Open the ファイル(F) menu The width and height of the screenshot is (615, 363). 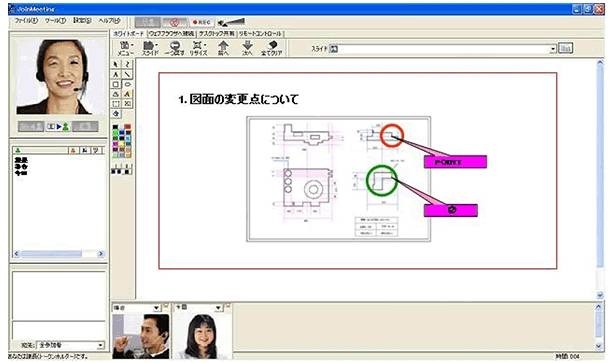[x=26, y=20]
